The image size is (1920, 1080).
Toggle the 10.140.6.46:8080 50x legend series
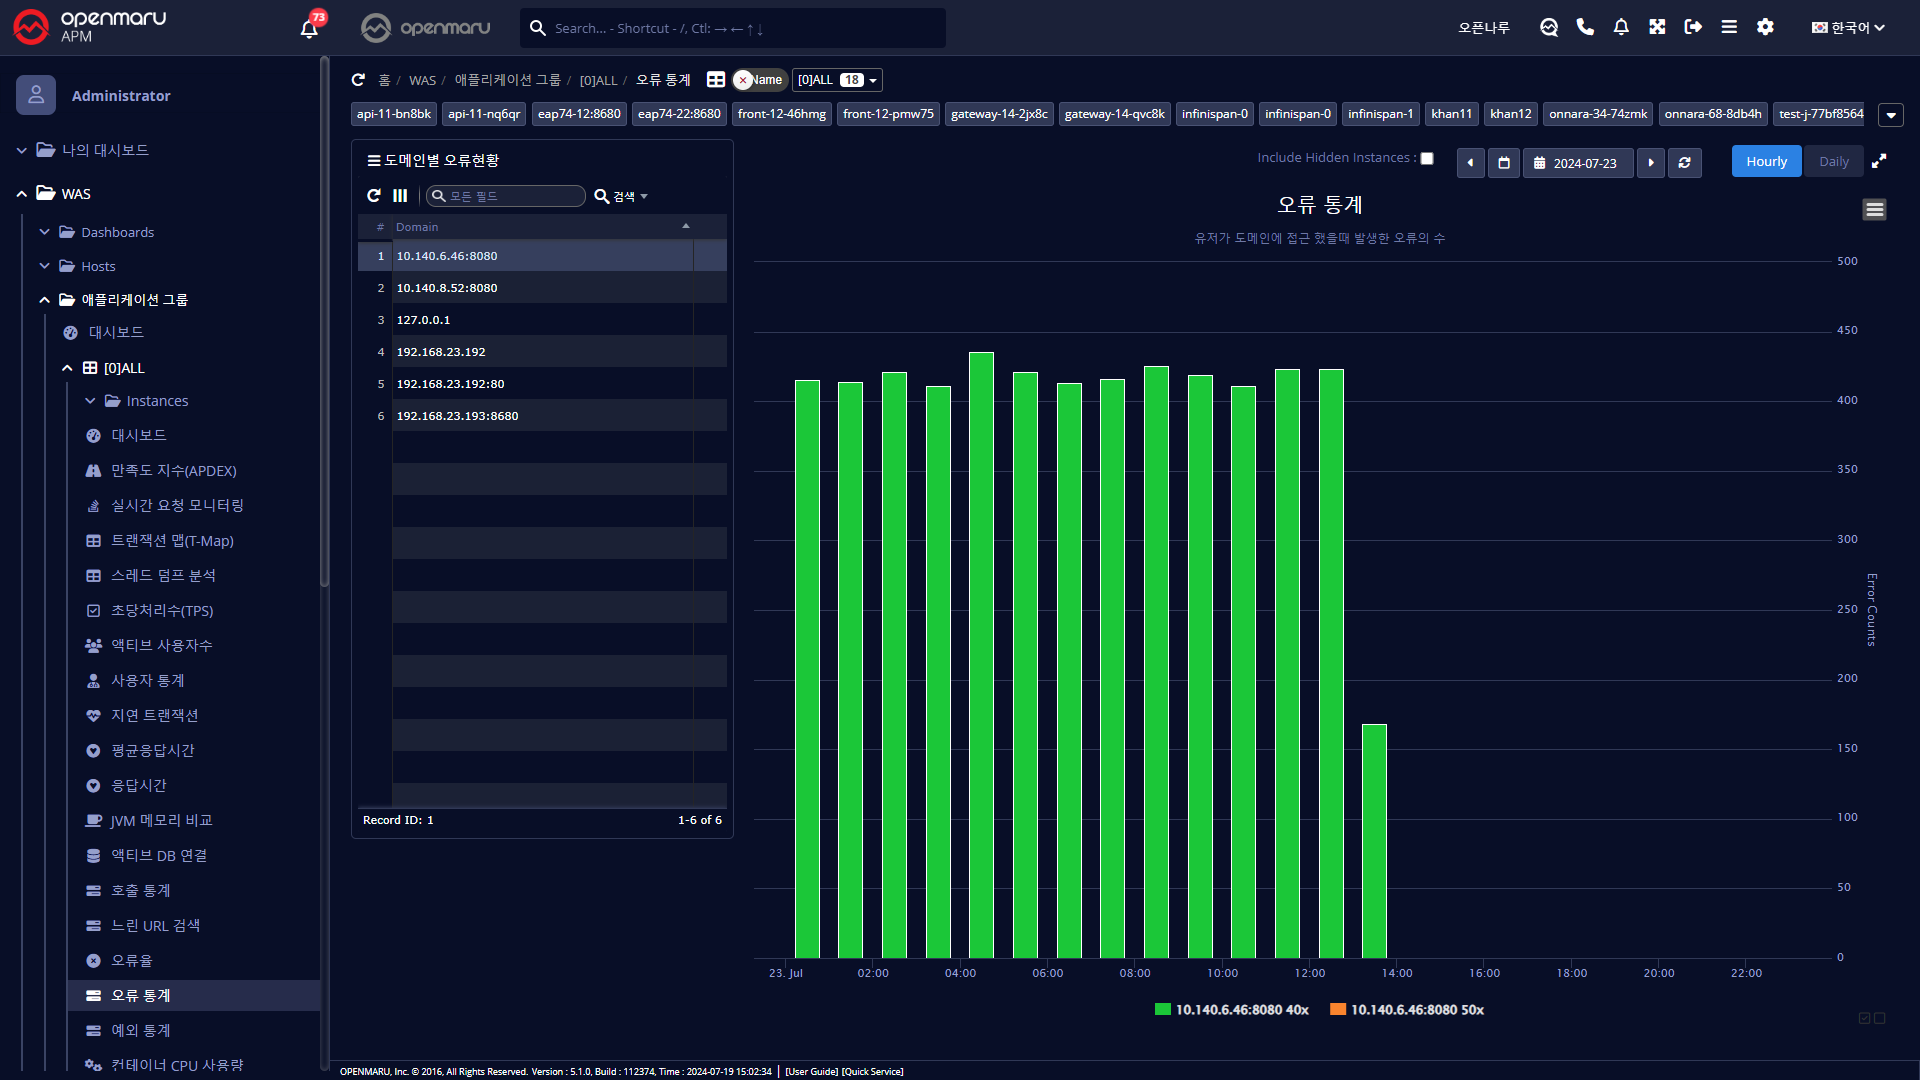pyautogui.click(x=1406, y=1010)
